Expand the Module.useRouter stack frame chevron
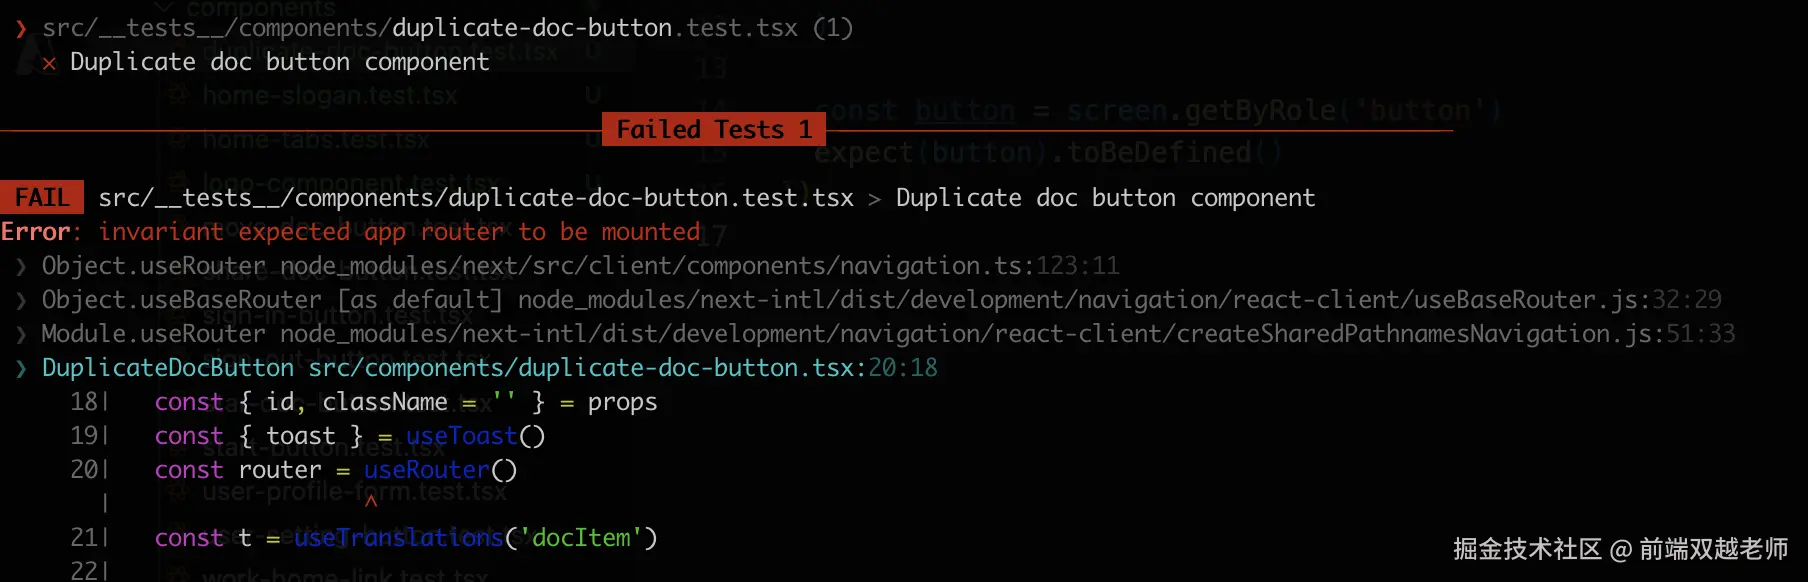This screenshot has height=582, width=1808. [x=21, y=335]
